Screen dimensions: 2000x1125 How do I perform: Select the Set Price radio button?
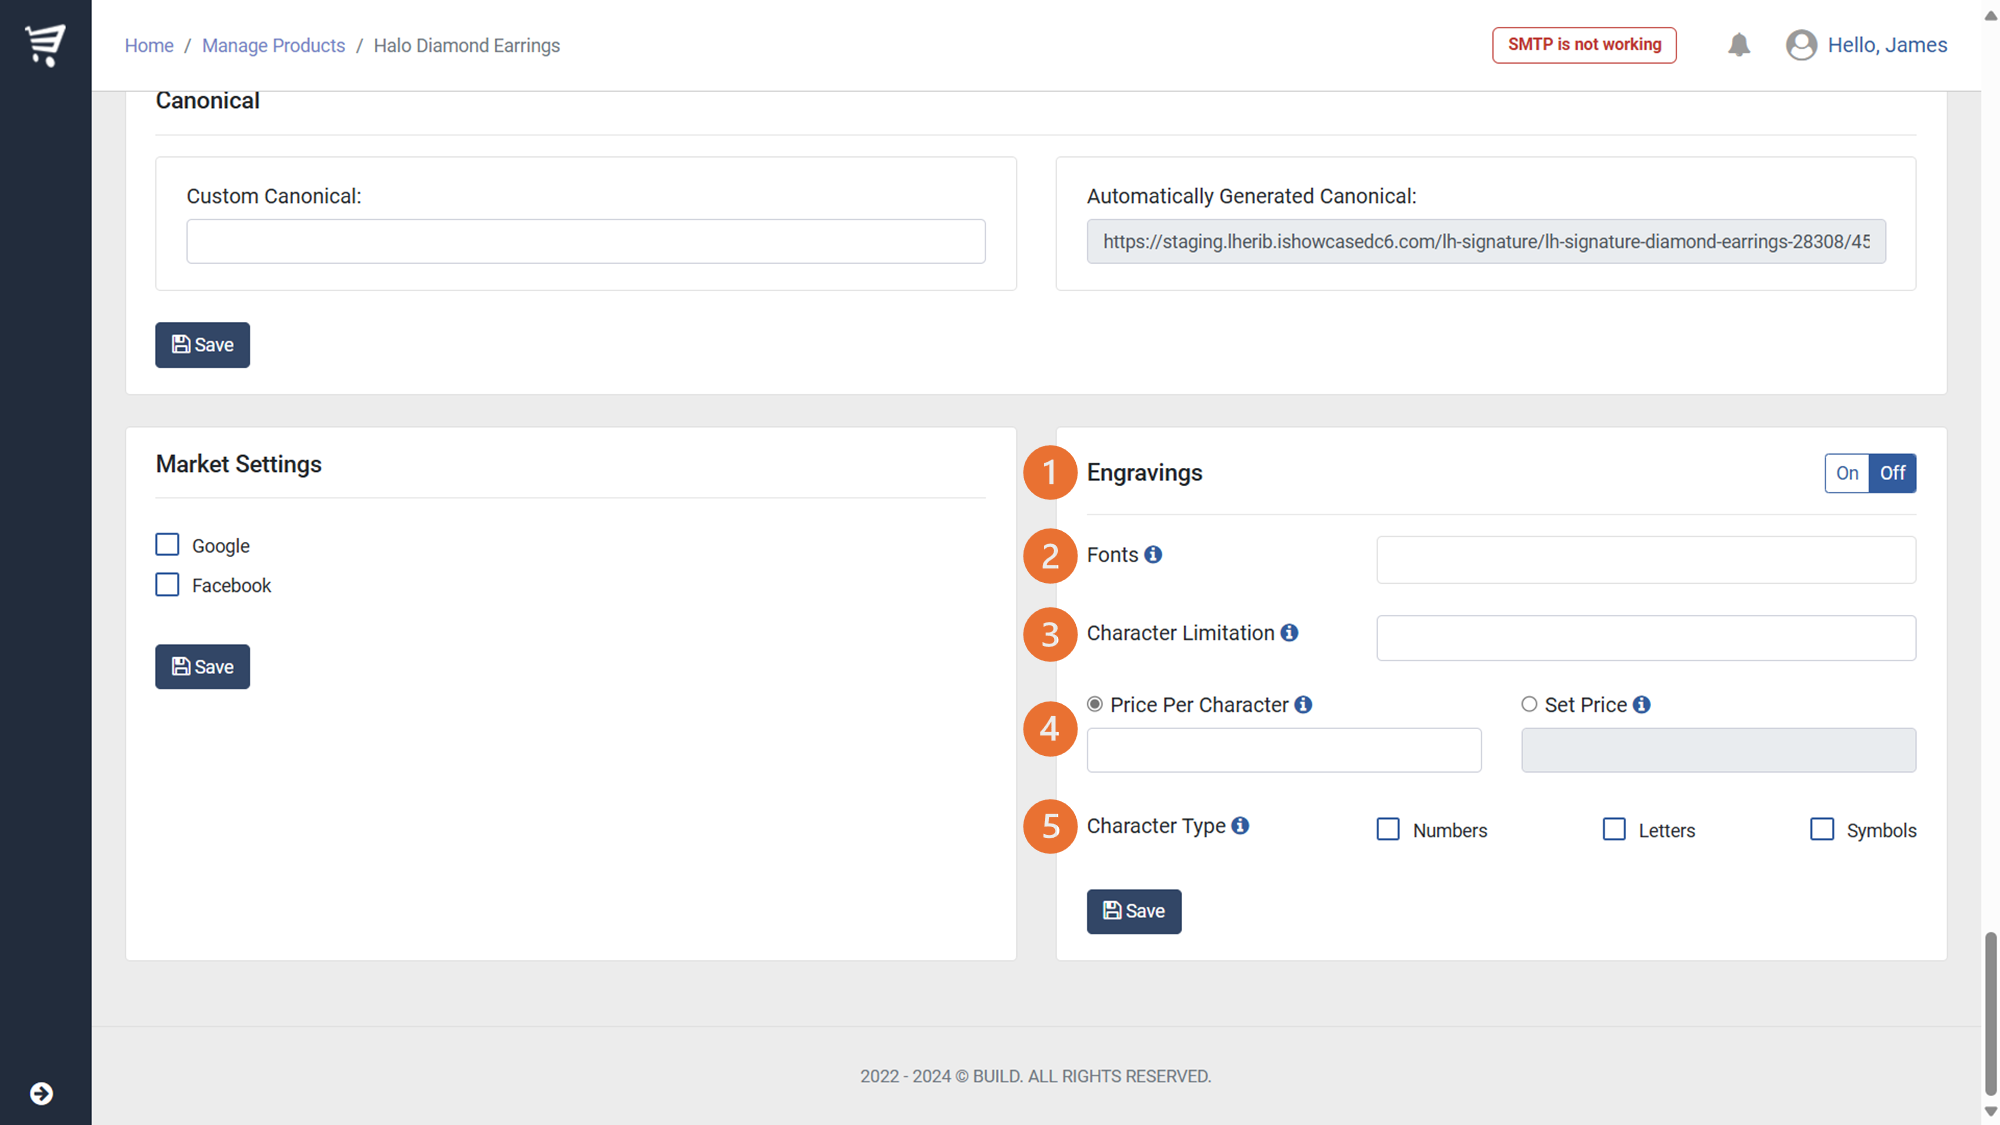tap(1529, 704)
